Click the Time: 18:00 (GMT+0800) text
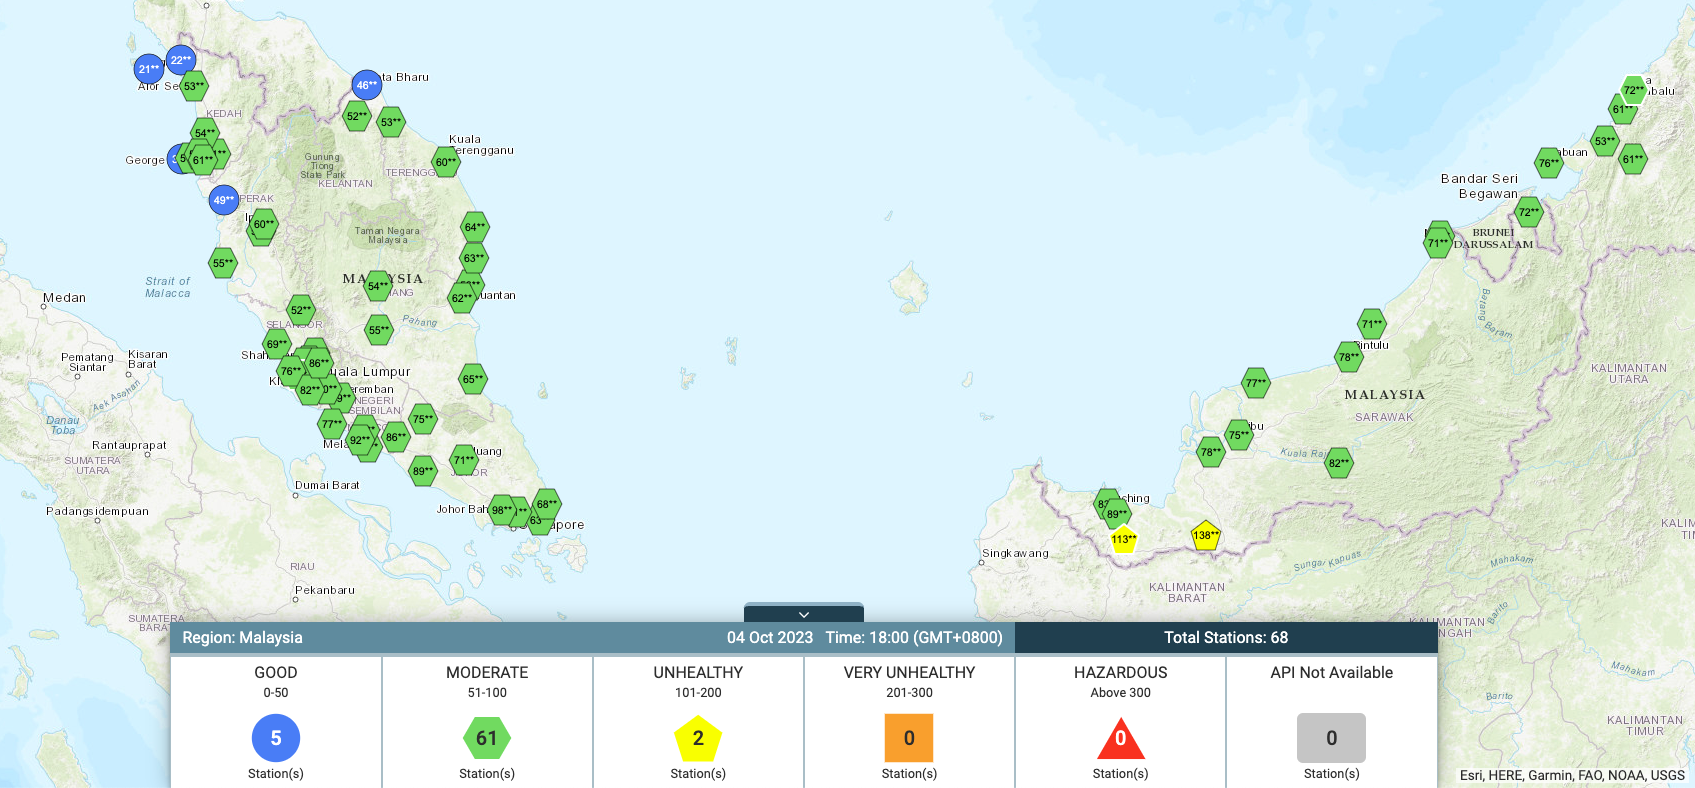 point(914,638)
